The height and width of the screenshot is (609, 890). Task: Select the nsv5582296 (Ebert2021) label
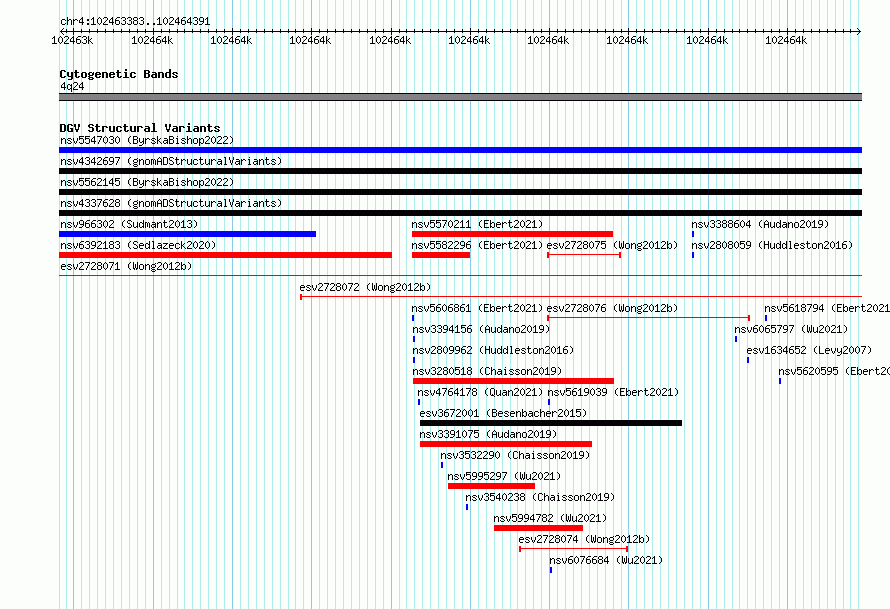click(x=477, y=245)
